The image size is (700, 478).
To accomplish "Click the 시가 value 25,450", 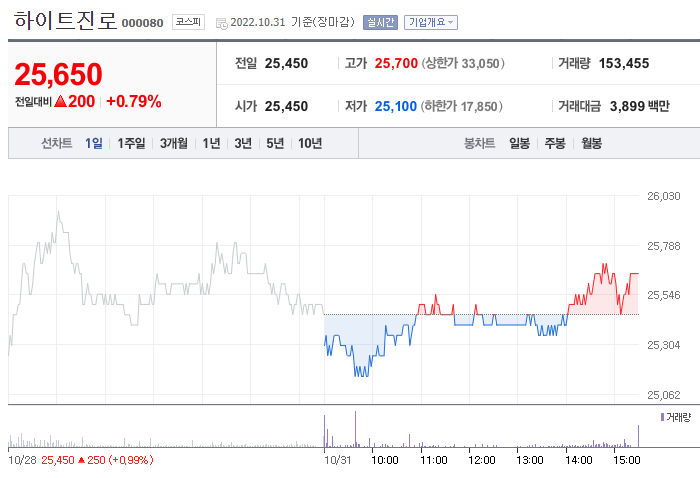I will [x=286, y=106].
